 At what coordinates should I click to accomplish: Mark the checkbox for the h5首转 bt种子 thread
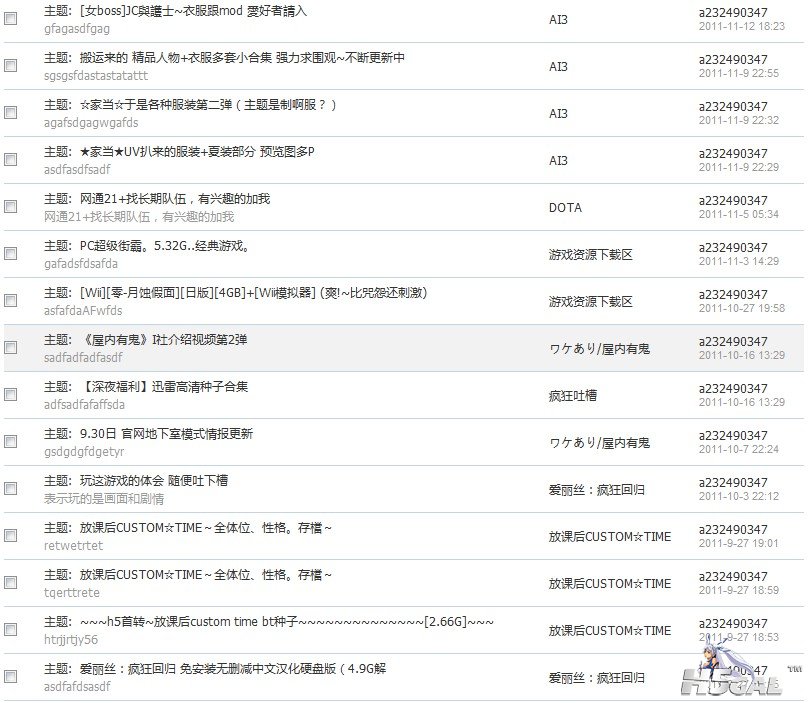[11, 630]
